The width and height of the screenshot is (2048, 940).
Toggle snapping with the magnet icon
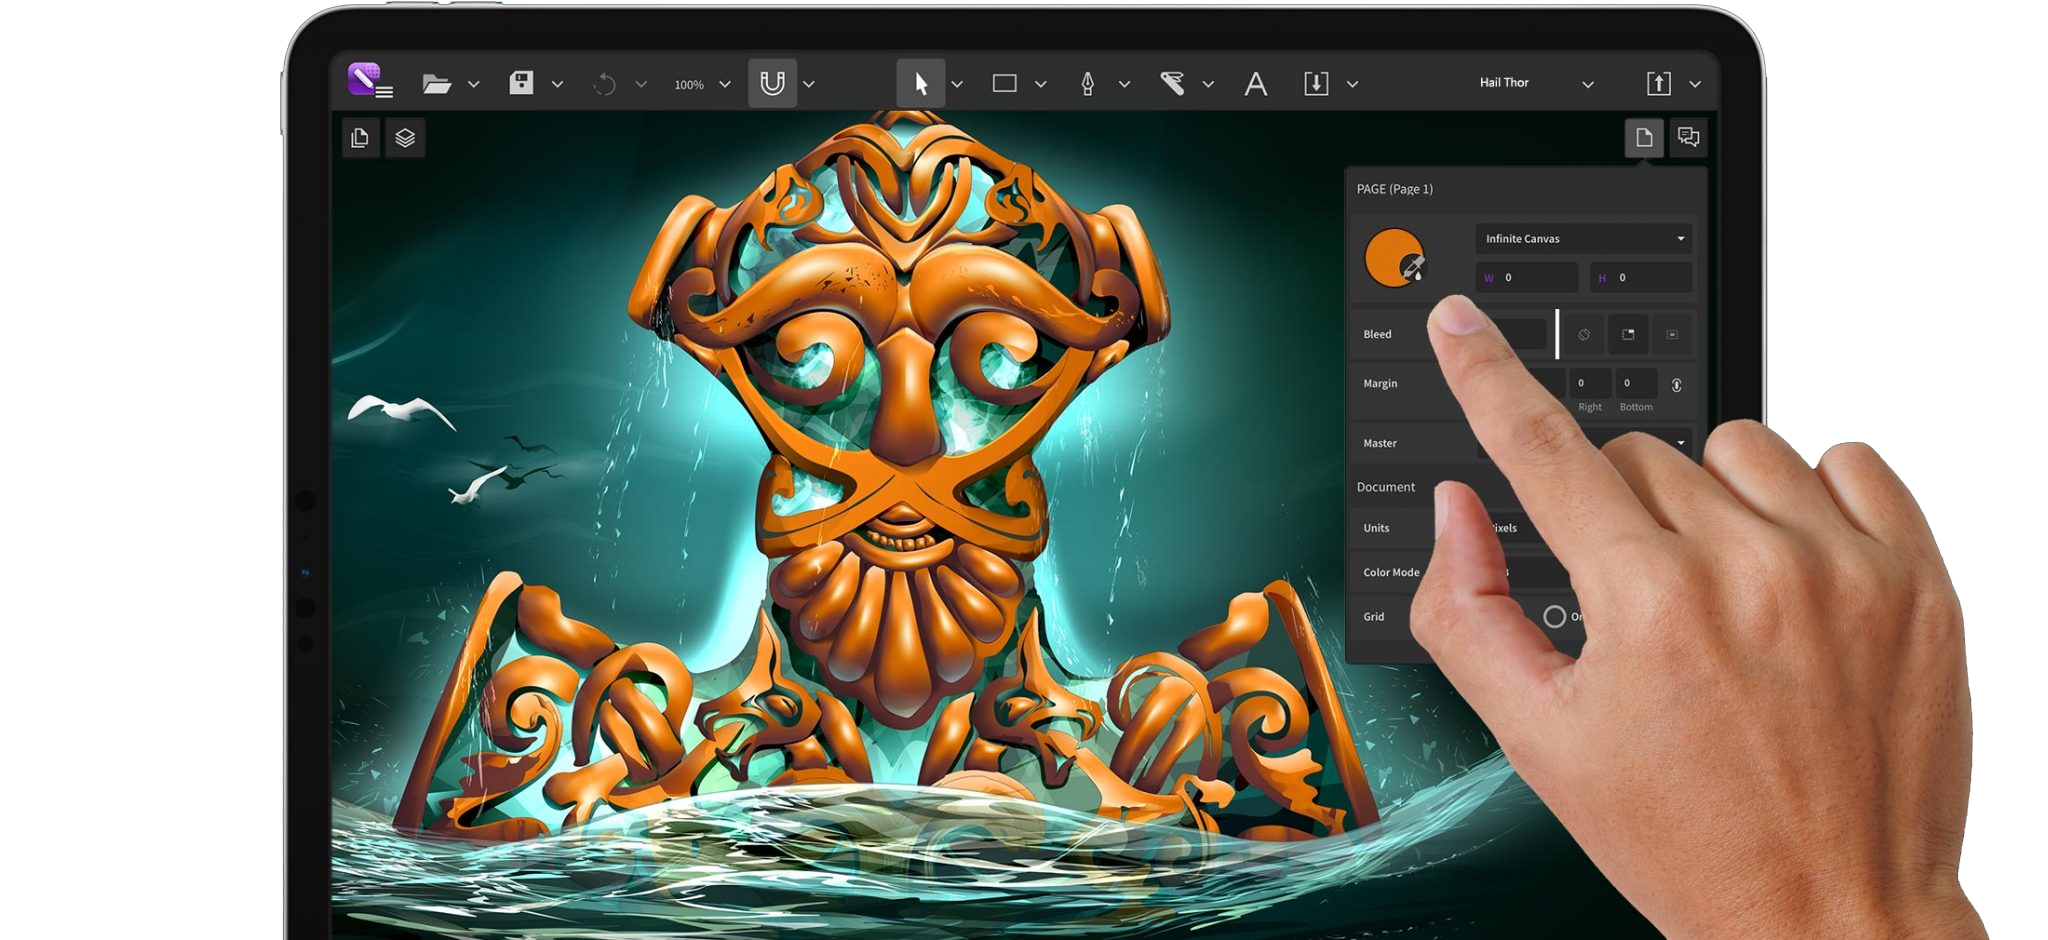click(x=772, y=84)
